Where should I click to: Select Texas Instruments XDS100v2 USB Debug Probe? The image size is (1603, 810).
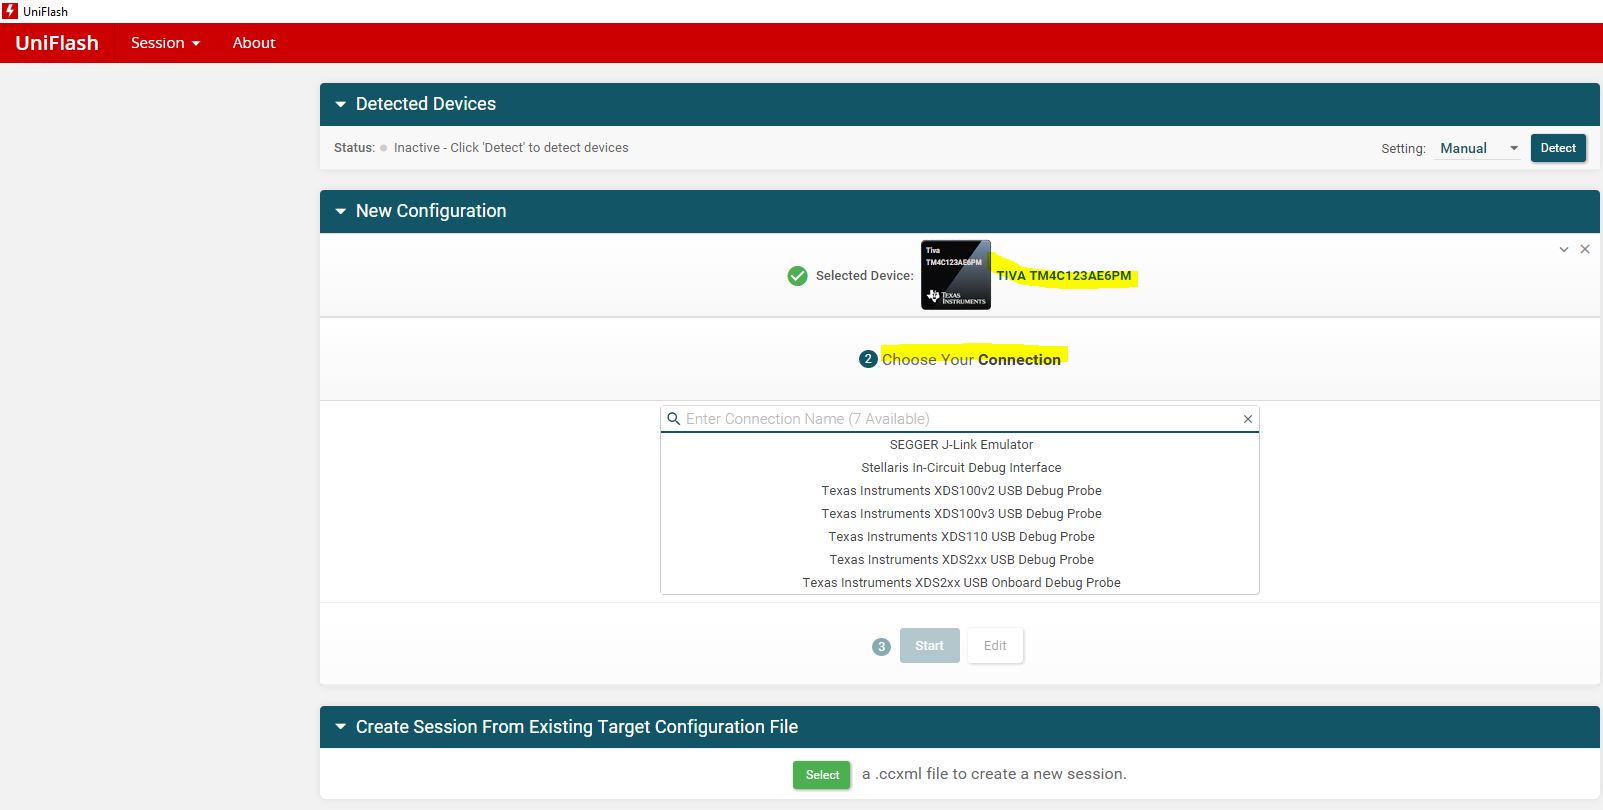click(x=961, y=491)
